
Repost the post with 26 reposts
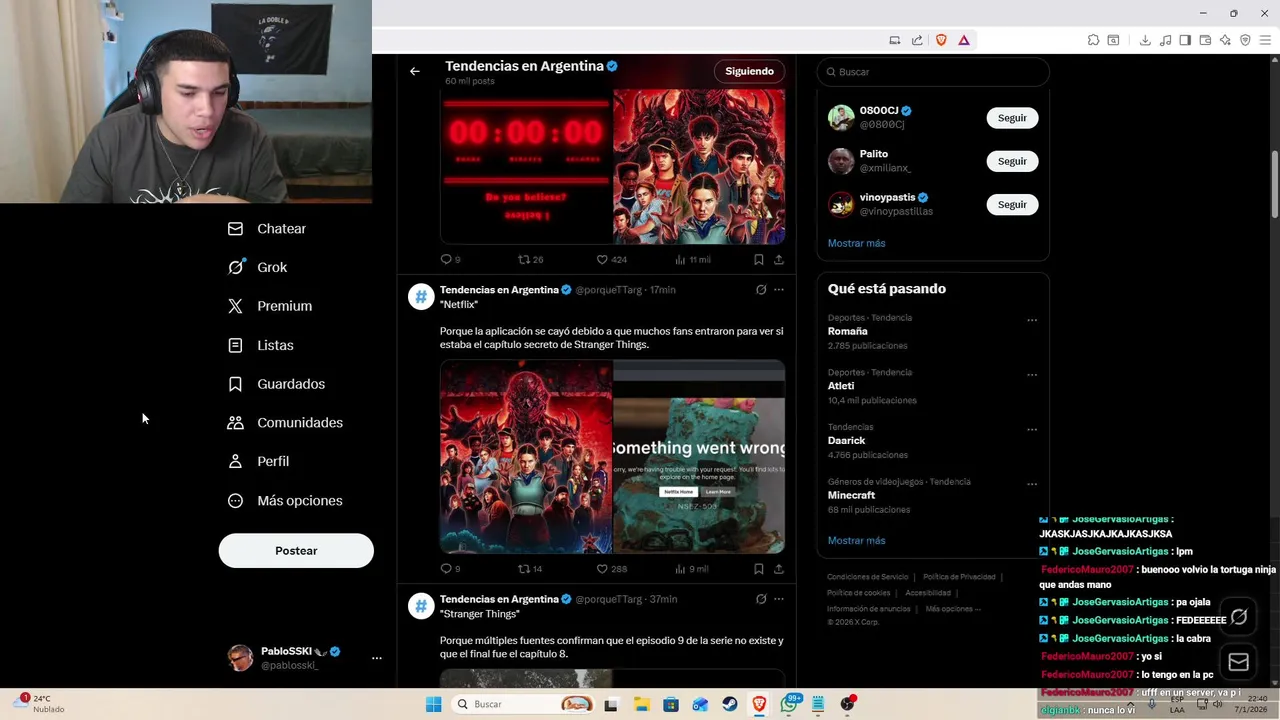click(529, 259)
